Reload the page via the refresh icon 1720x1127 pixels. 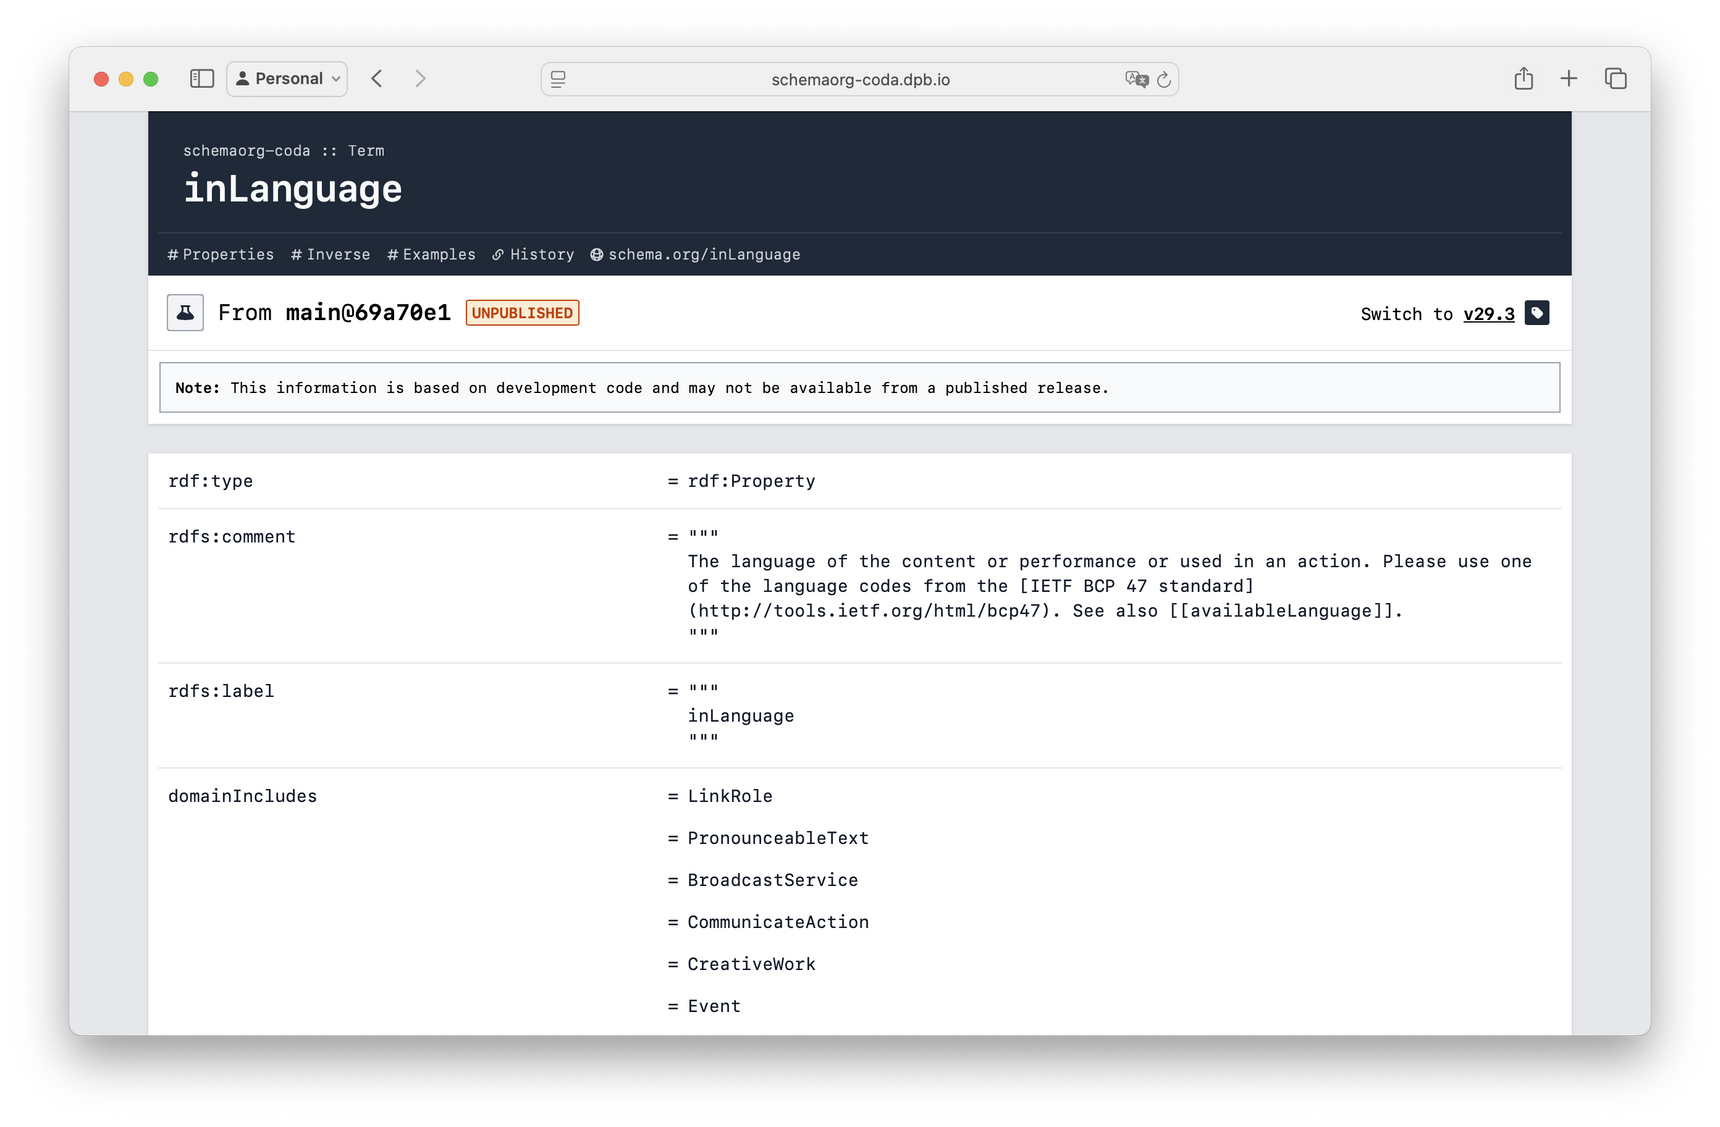[x=1163, y=79]
